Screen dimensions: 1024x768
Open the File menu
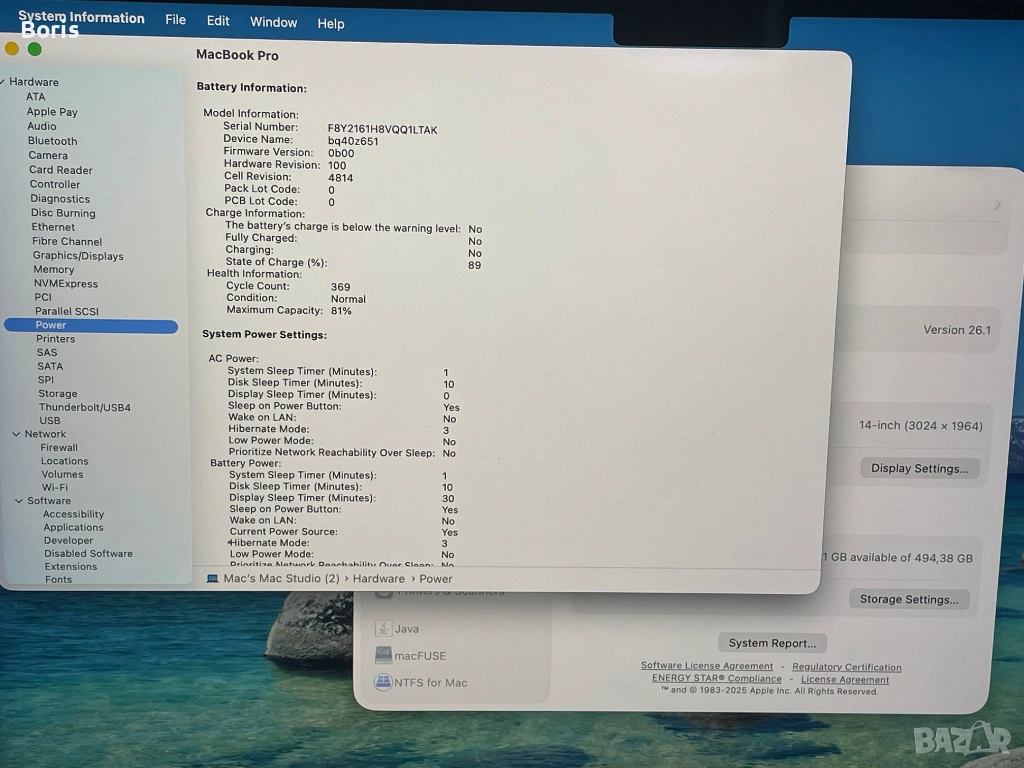point(175,21)
